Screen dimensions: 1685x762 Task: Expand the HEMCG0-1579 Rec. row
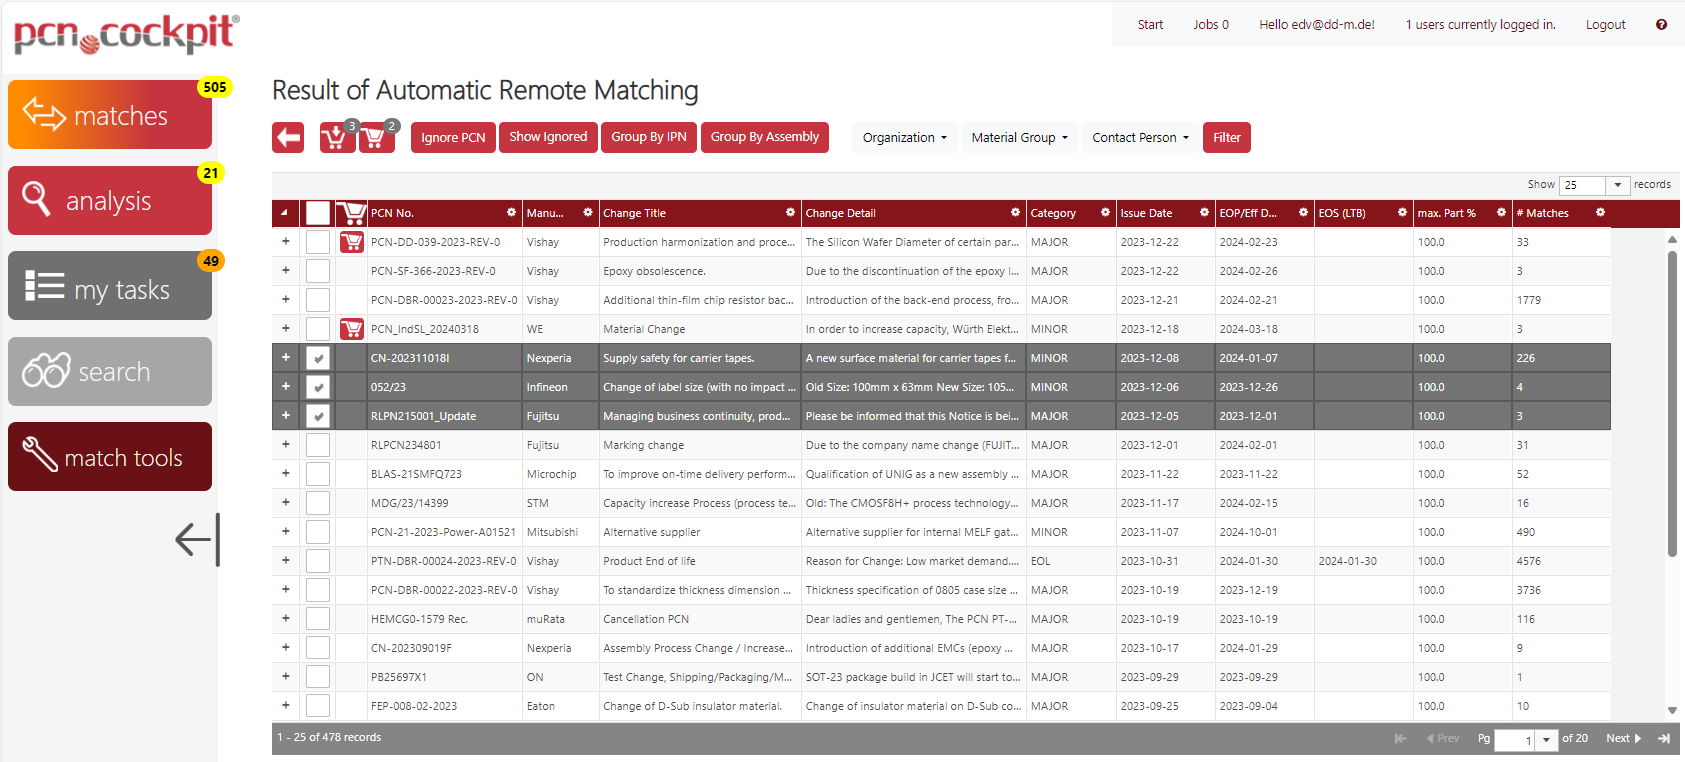[x=285, y=619]
